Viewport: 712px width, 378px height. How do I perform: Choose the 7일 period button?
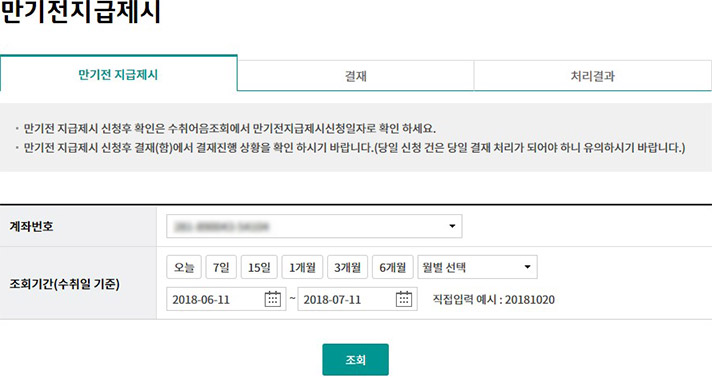pos(221,267)
